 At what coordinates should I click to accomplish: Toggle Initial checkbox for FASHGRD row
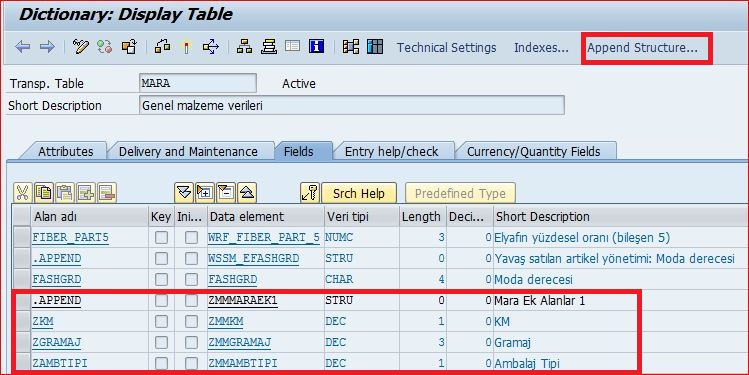[x=192, y=279]
